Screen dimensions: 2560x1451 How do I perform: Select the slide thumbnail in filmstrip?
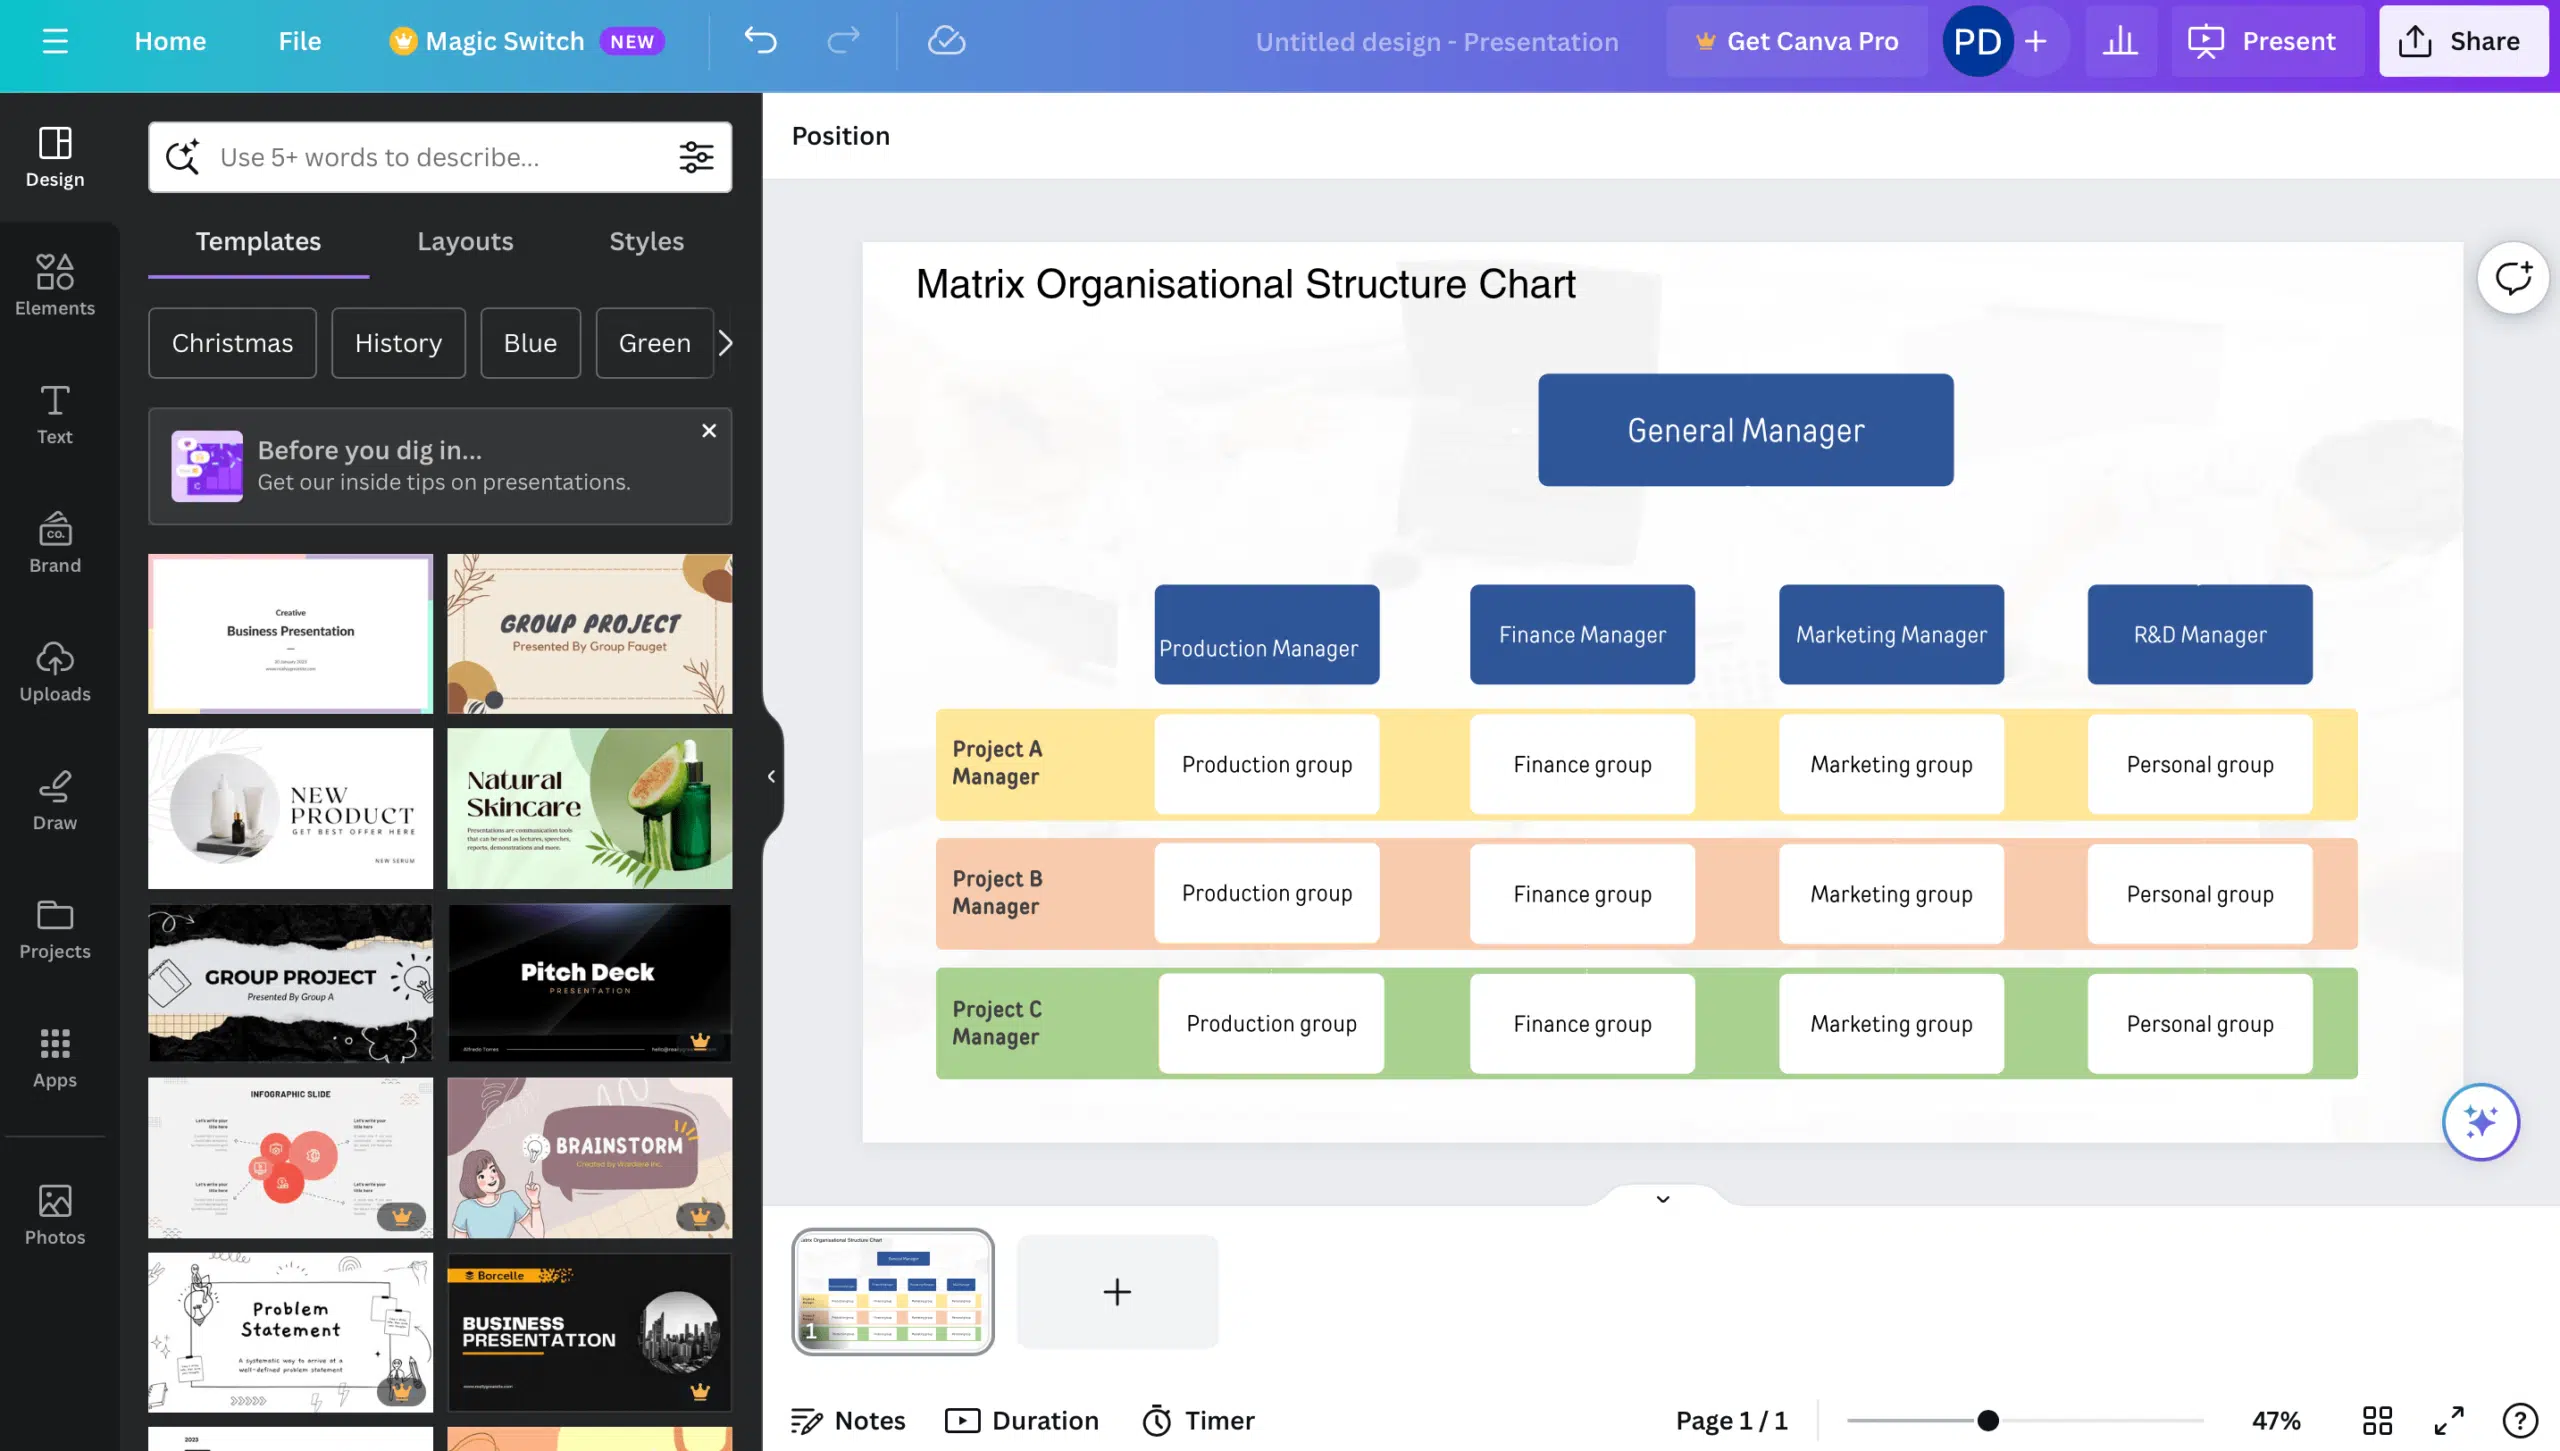tap(890, 1291)
